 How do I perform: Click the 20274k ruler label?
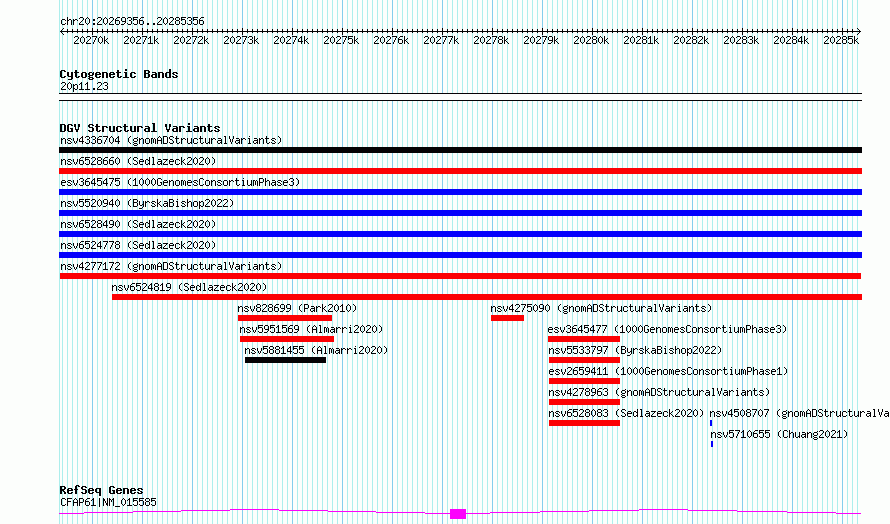(291, 41)
